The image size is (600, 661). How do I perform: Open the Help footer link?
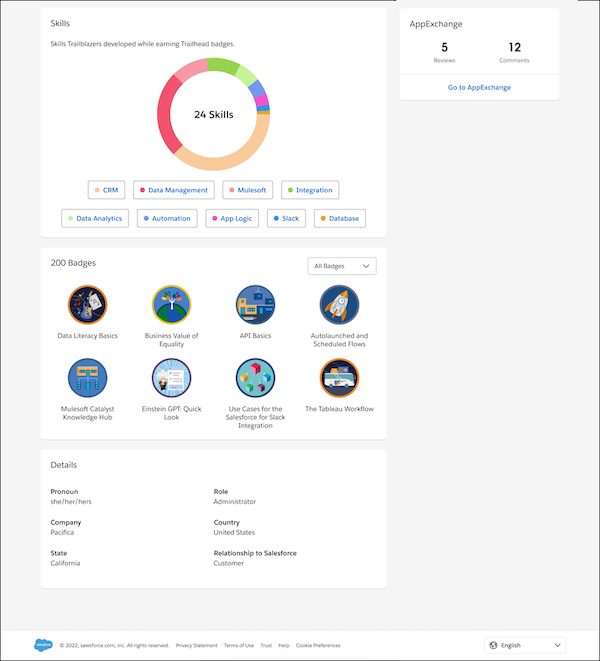coord(284,645)
